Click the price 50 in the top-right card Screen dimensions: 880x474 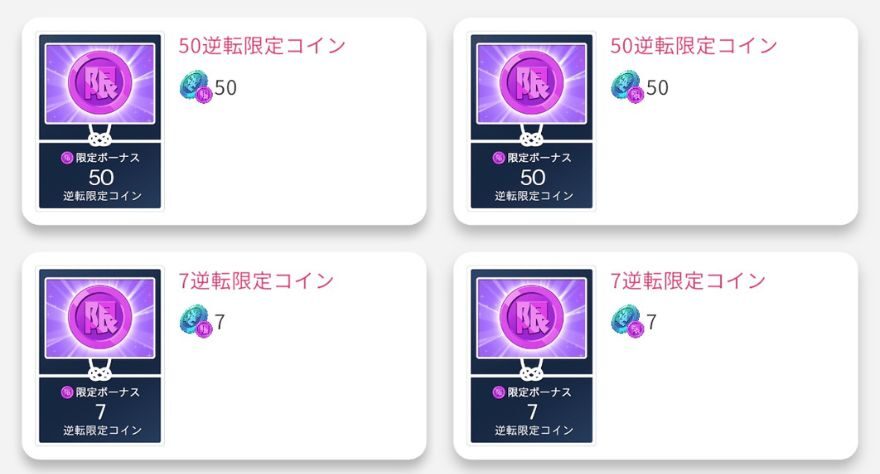tap(658, 89)
